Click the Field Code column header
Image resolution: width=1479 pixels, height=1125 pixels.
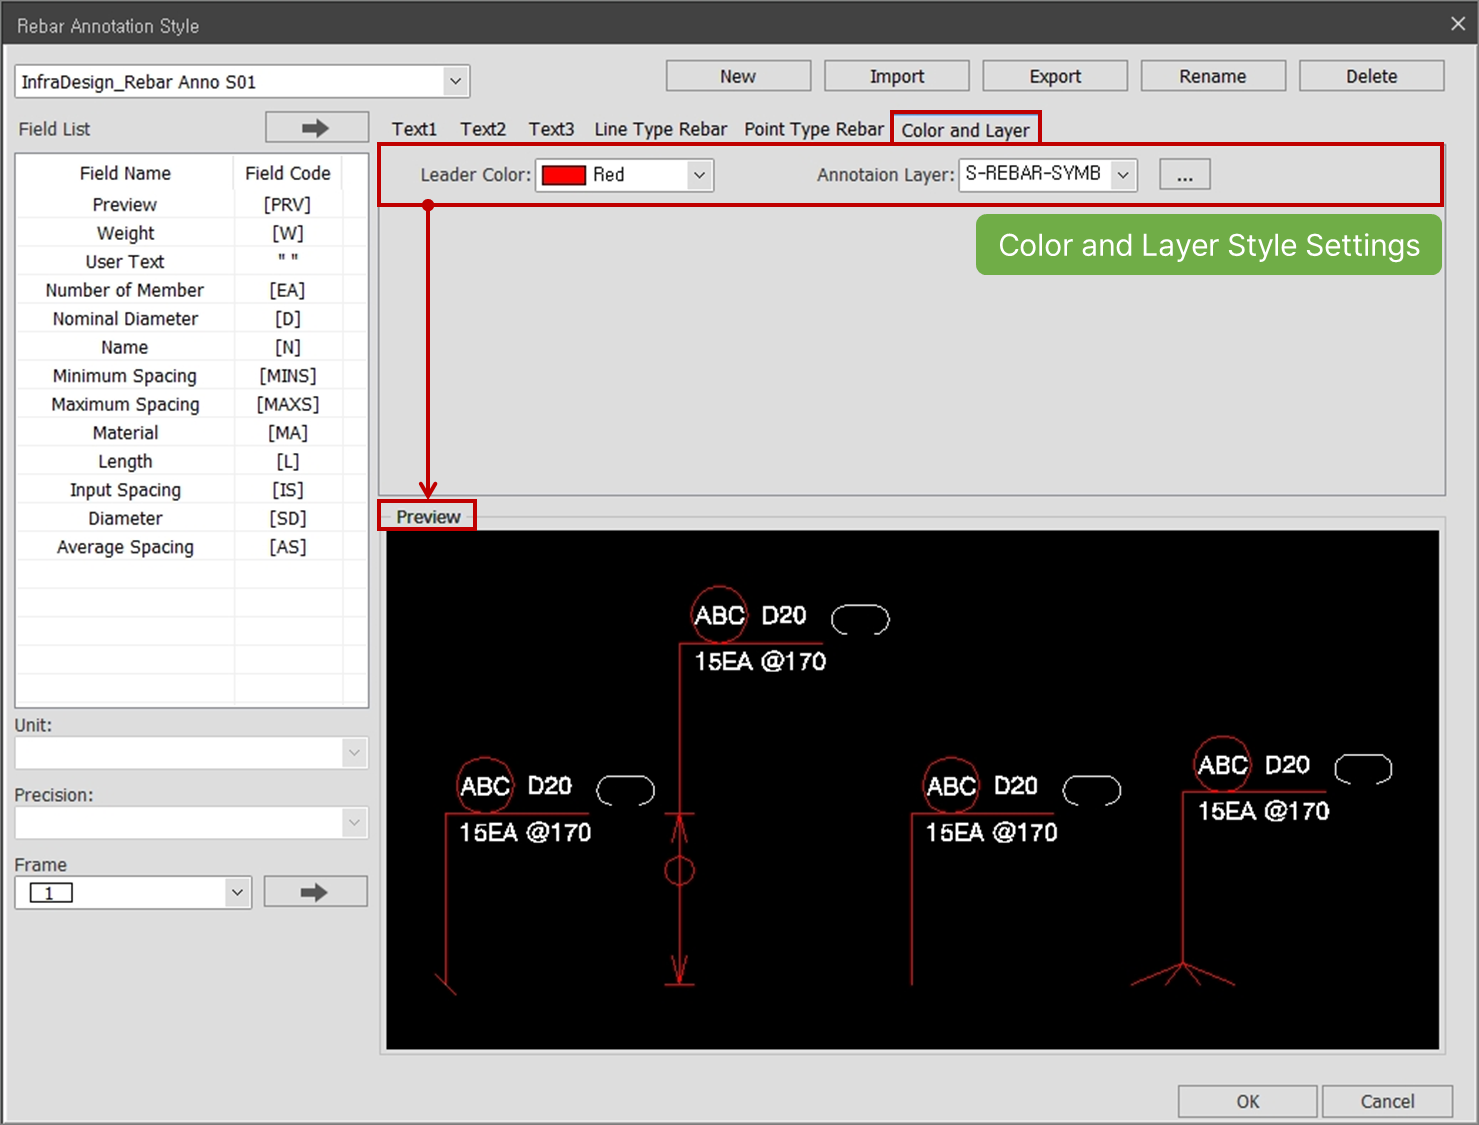pyautogui.click(x=288, y=173)
